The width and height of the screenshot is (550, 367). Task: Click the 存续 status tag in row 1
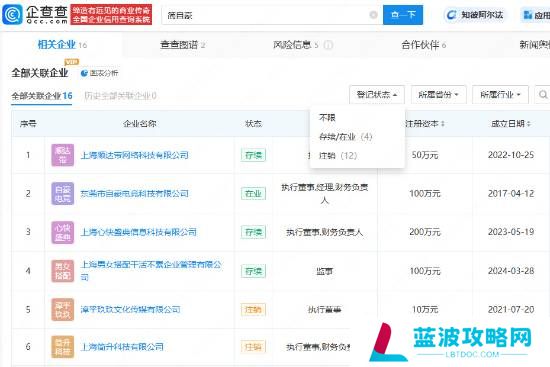point(253,155)
